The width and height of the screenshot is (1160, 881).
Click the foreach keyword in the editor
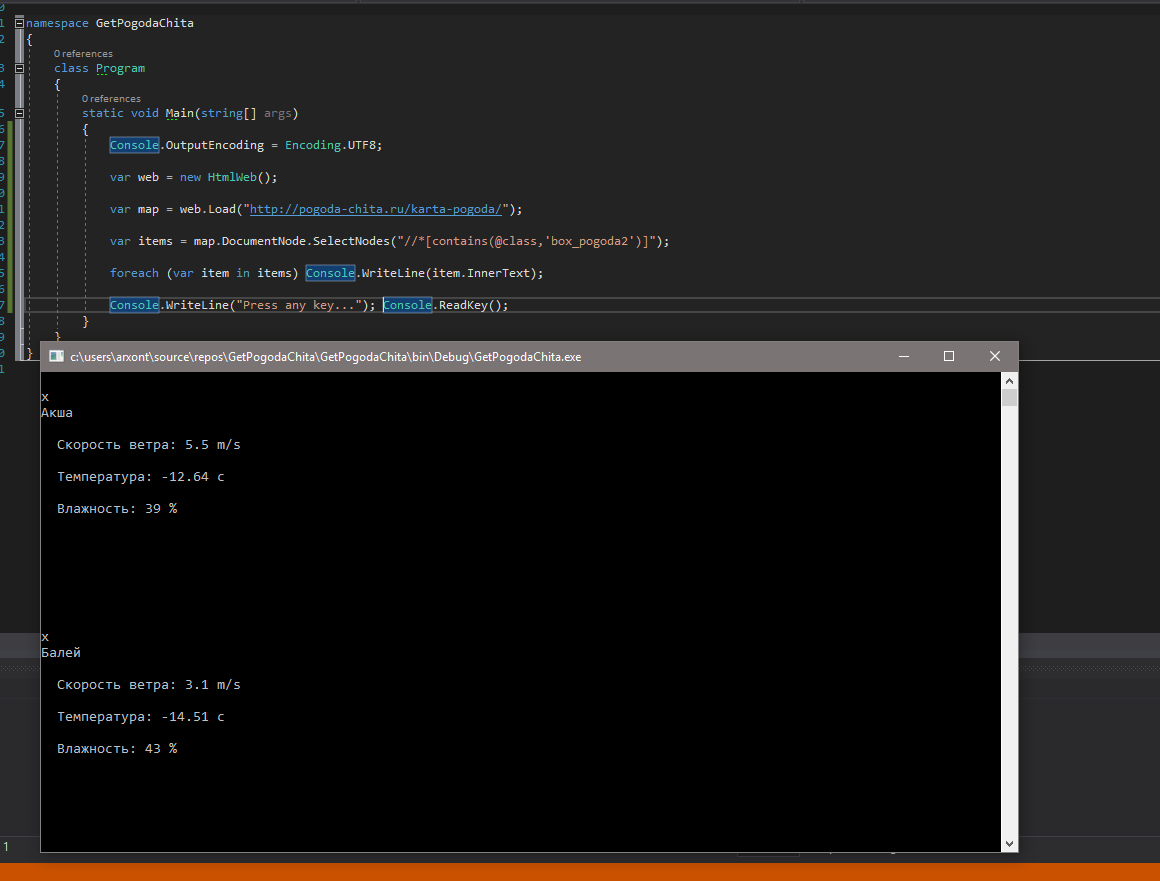pyautogui.click(x=134, y=273)
